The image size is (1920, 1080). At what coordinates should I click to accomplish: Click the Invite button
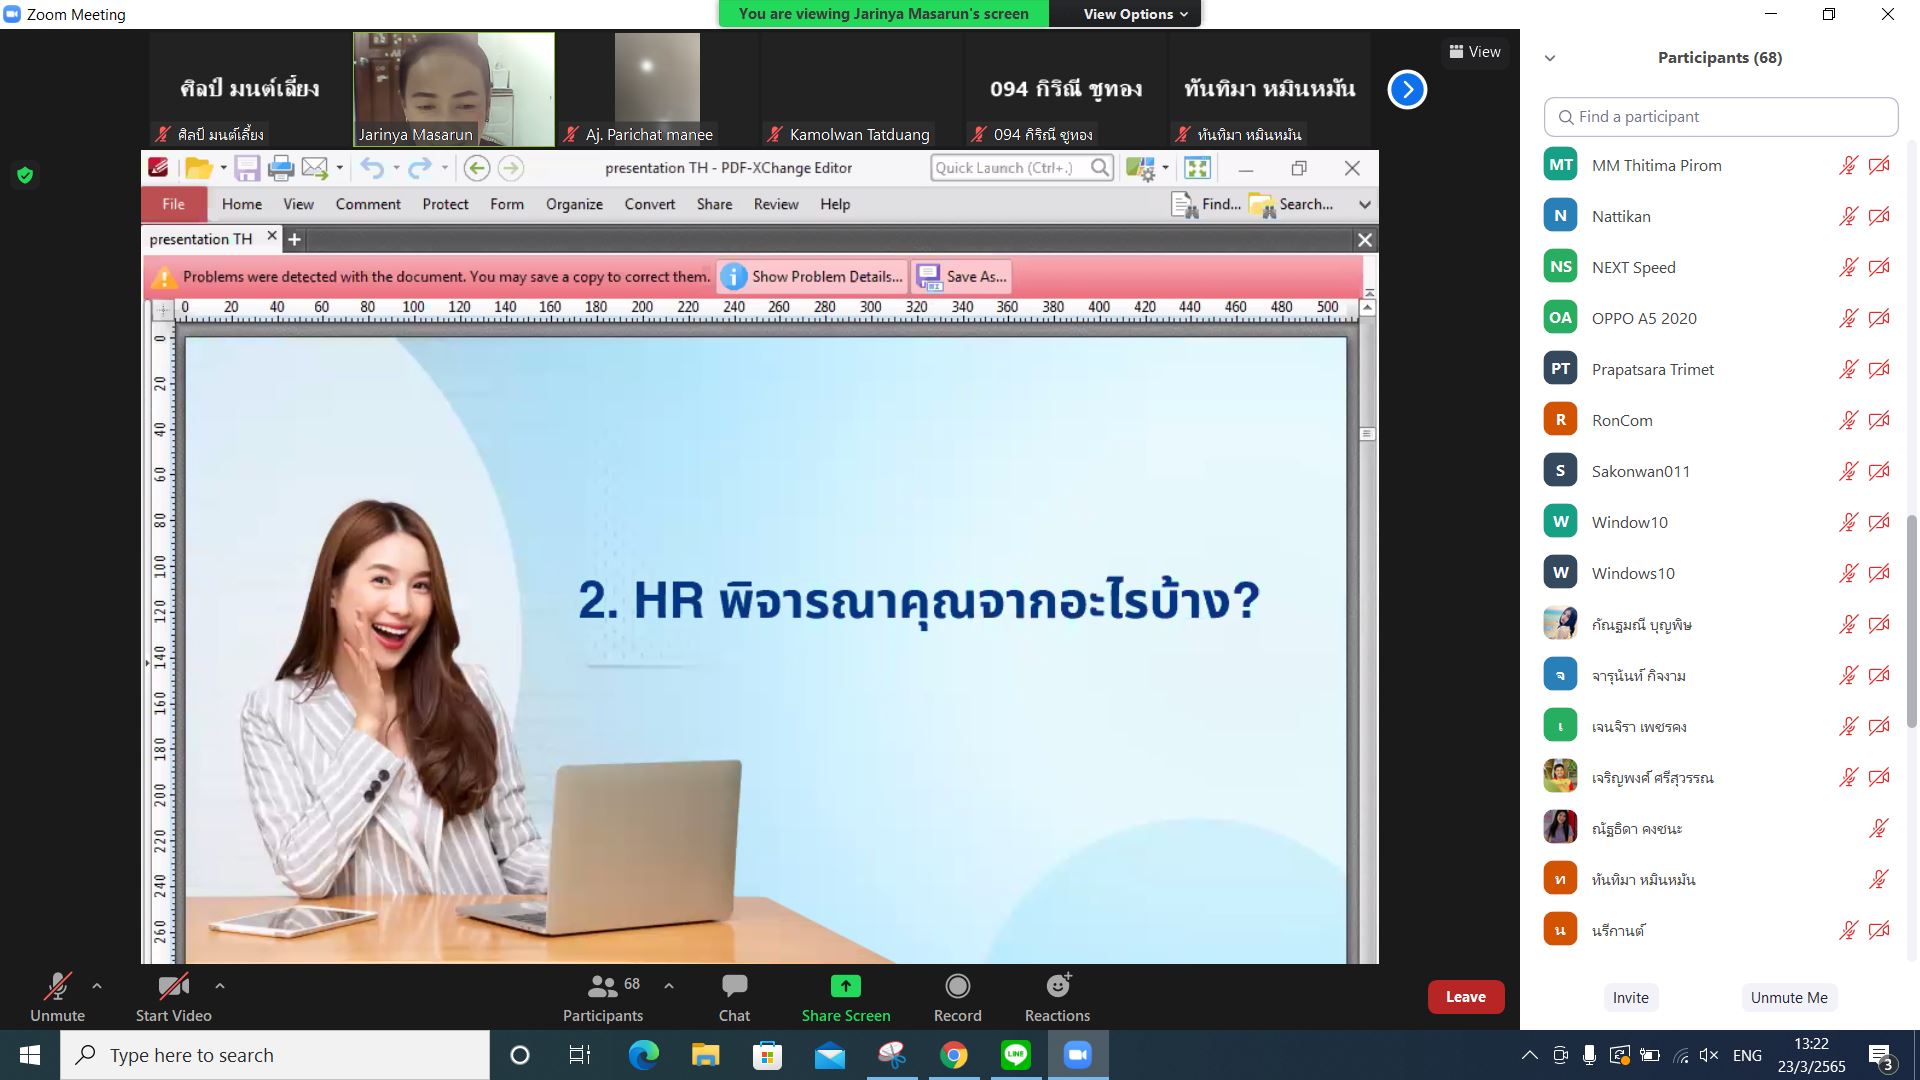tap(1630, 997)
